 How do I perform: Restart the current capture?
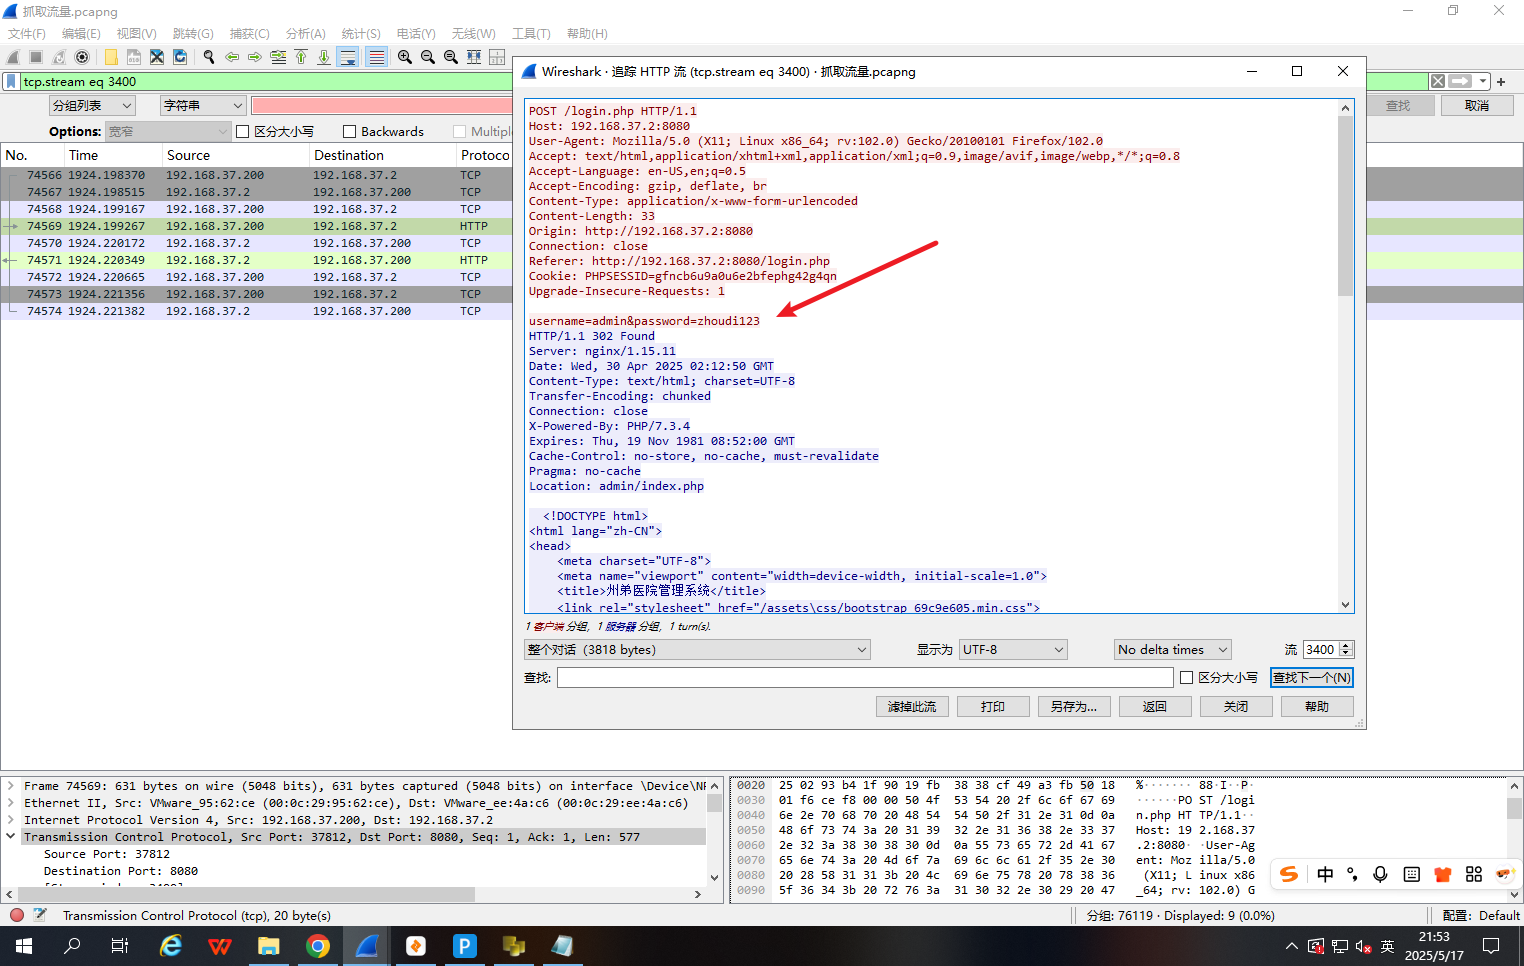[59, 57]
